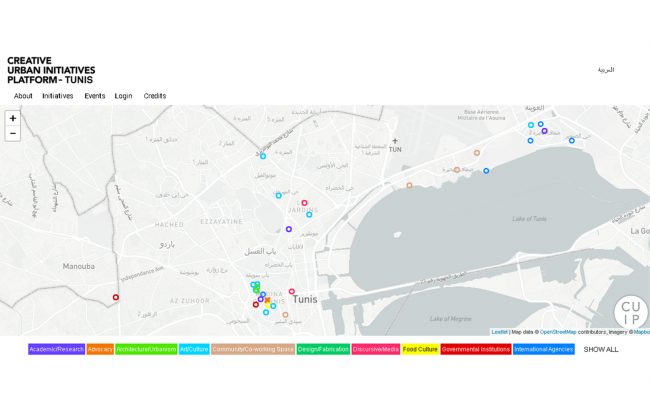Click the Creative Urban Initiatives Platform logo
This screenshot has width=650, height=406.
pyautogui.click(x=51, y=70)
